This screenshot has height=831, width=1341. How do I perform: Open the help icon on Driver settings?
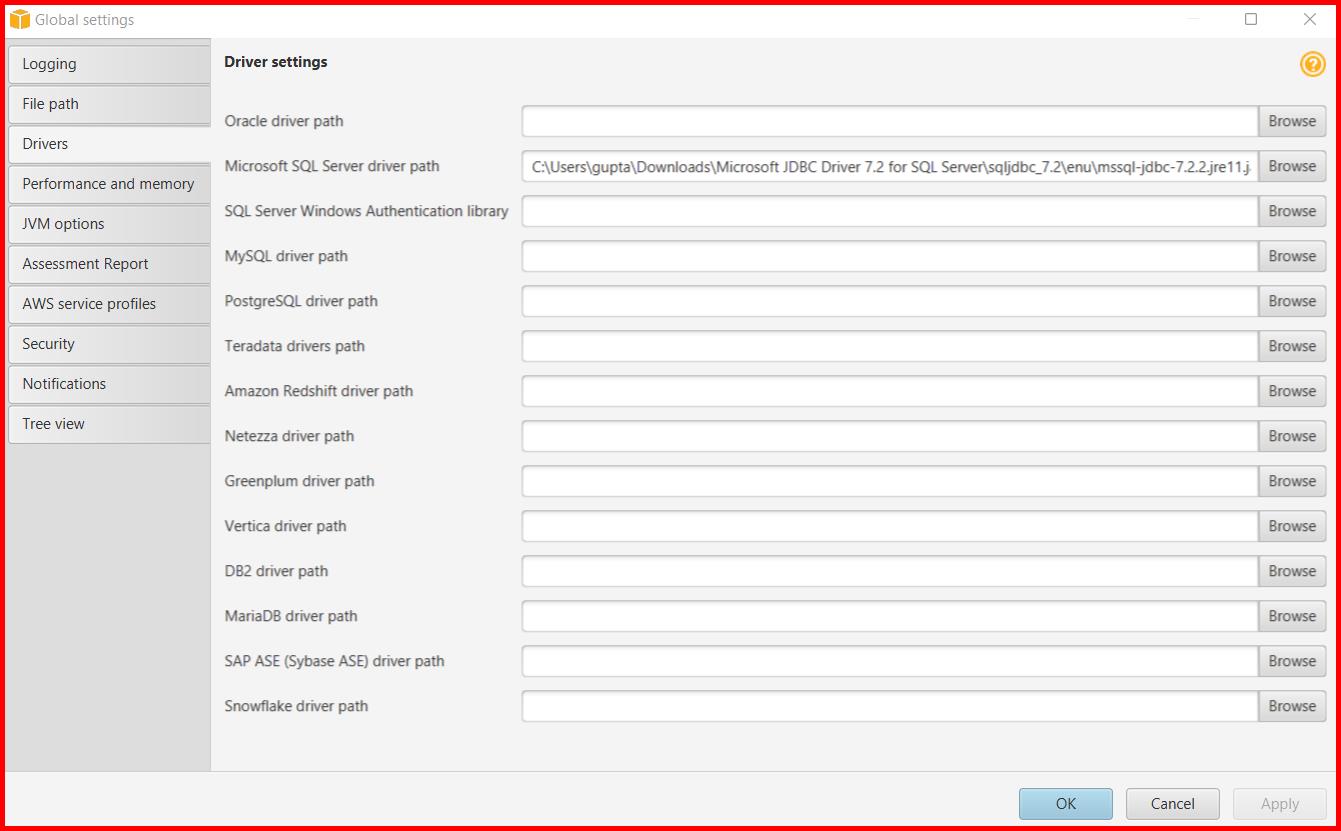click(1312, 63)
